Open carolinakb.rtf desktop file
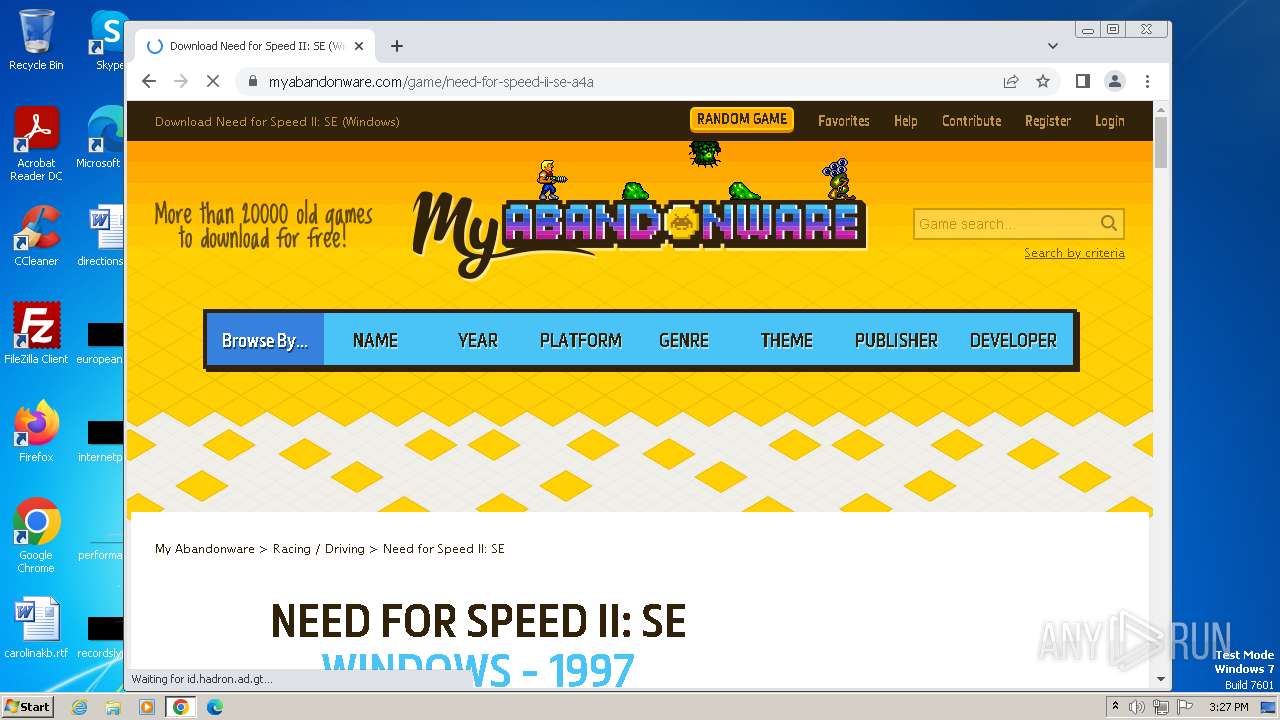Image resolution: width=1280 pixels, height=720 pixels. click(x=36, y=628)
